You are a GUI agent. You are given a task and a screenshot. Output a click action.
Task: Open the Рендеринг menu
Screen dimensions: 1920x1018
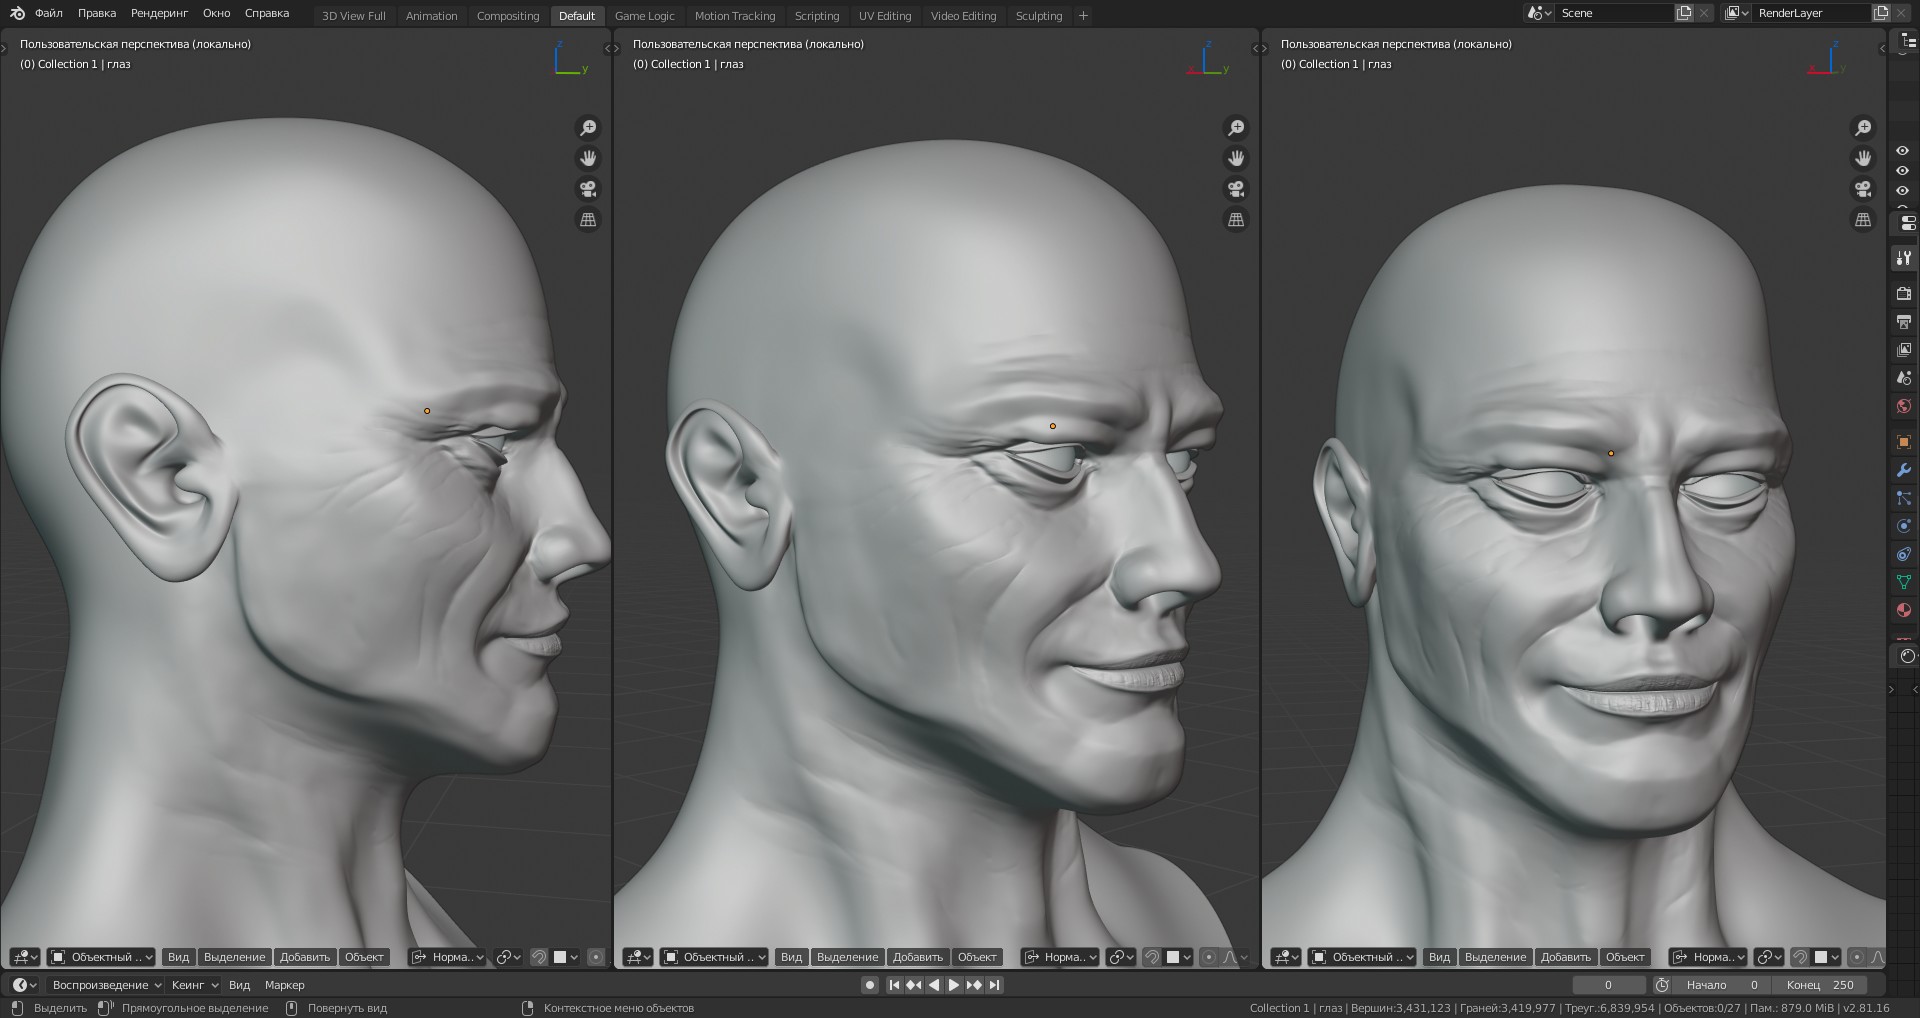click(x=159, y=13)
